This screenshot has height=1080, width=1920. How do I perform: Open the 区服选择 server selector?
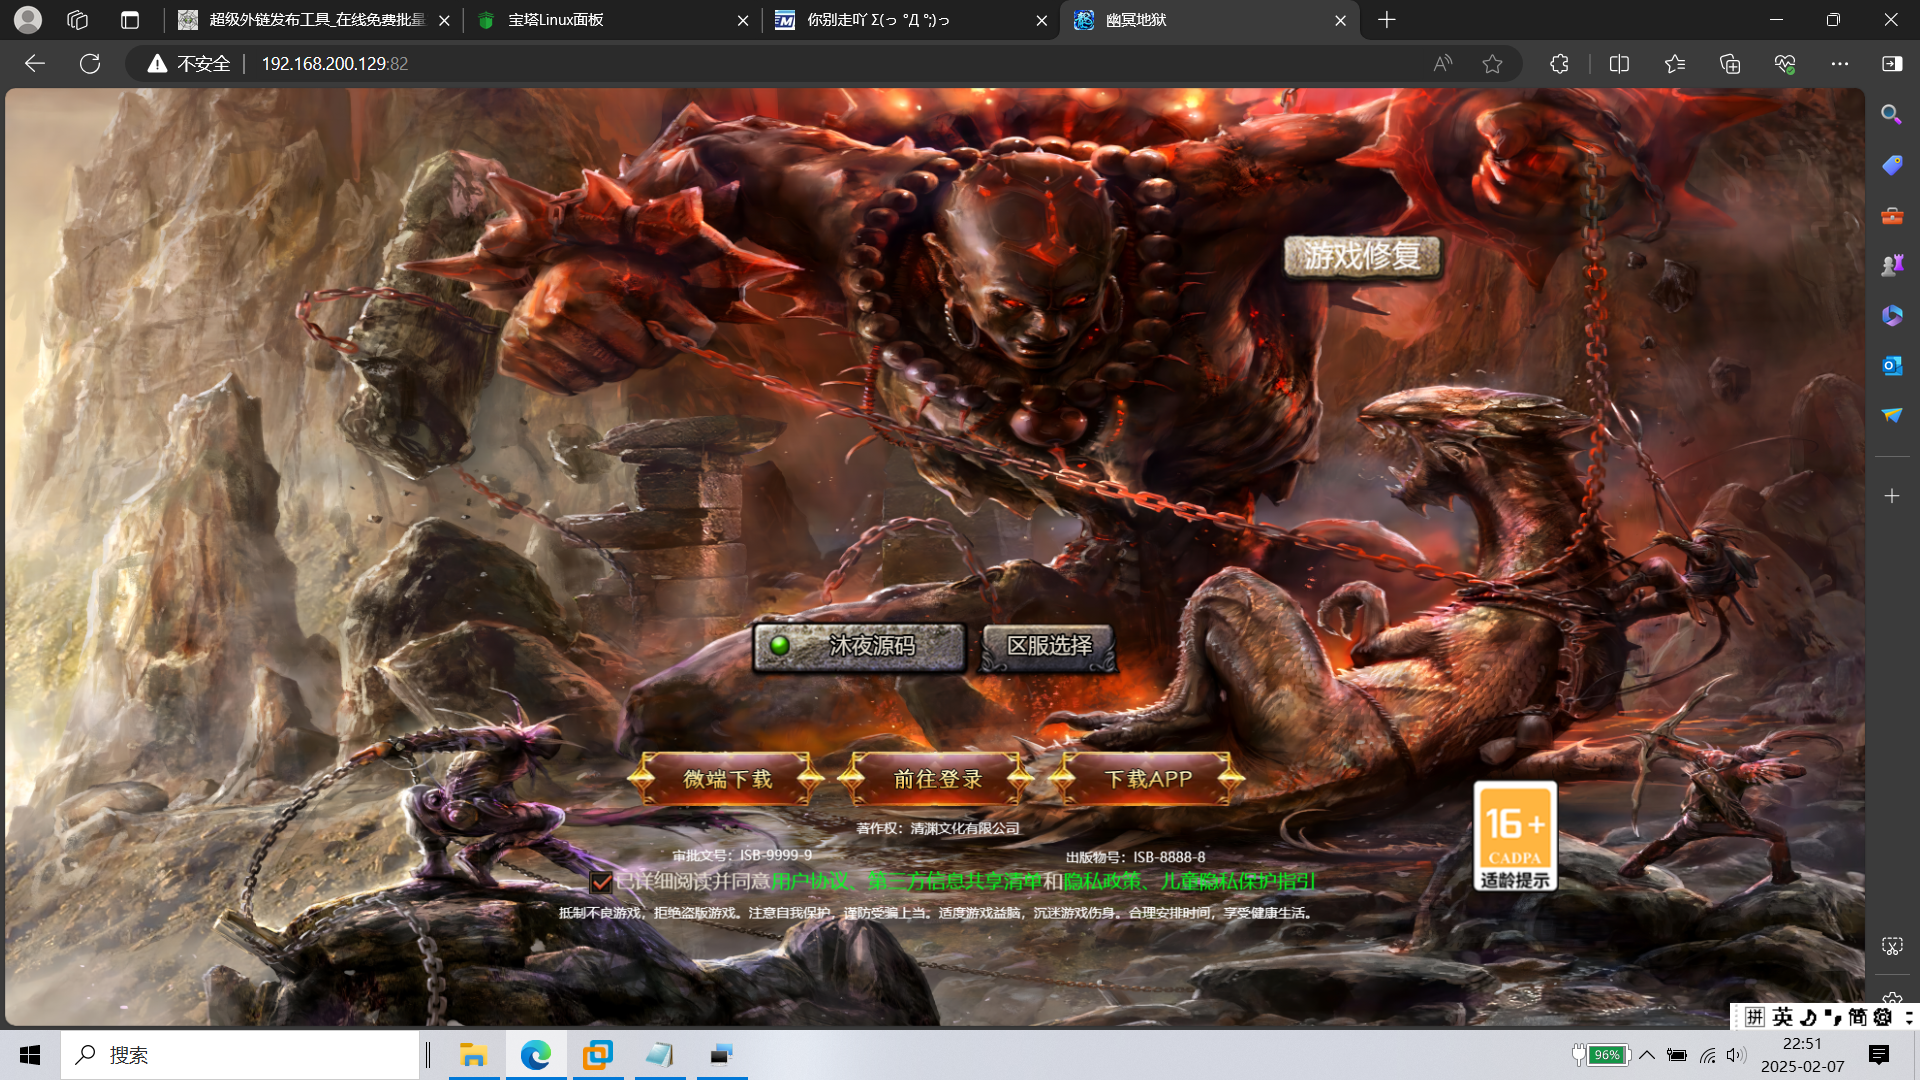tap(1048, 647)
